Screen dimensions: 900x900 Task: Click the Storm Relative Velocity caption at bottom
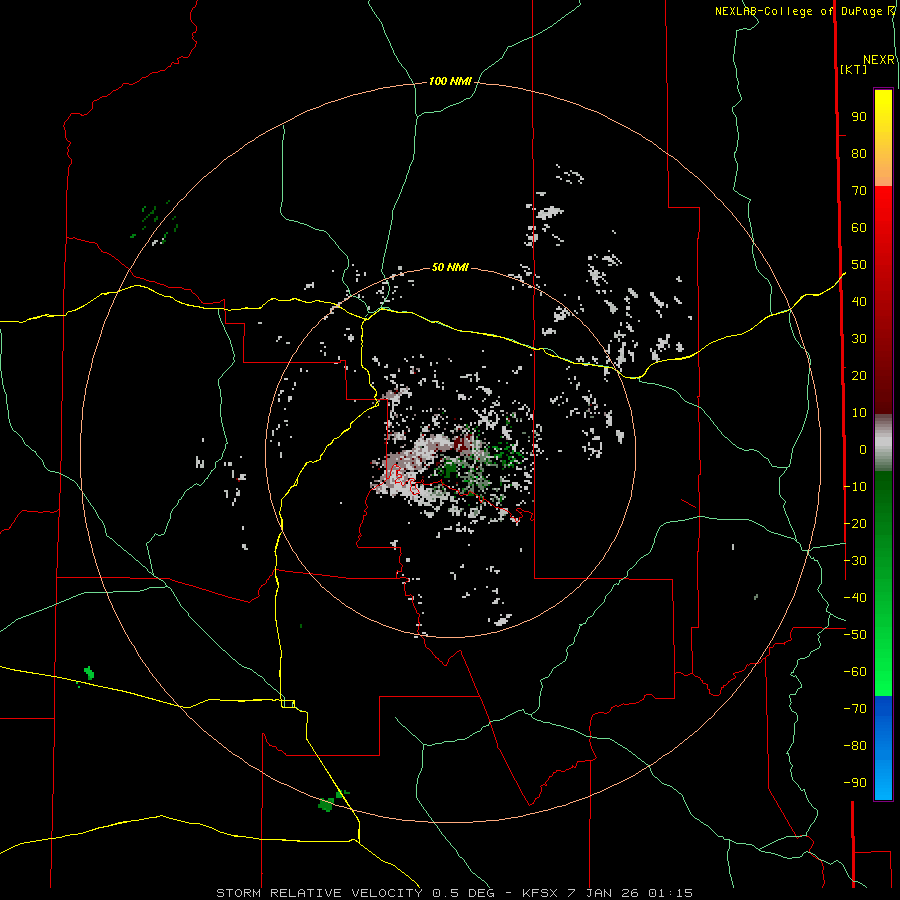click(x=454, y=893)
